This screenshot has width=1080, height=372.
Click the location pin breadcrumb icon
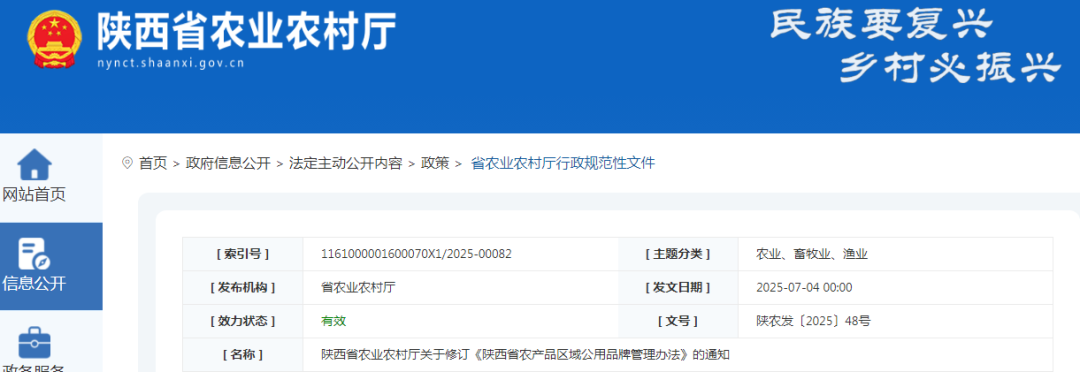pos(127,163)
